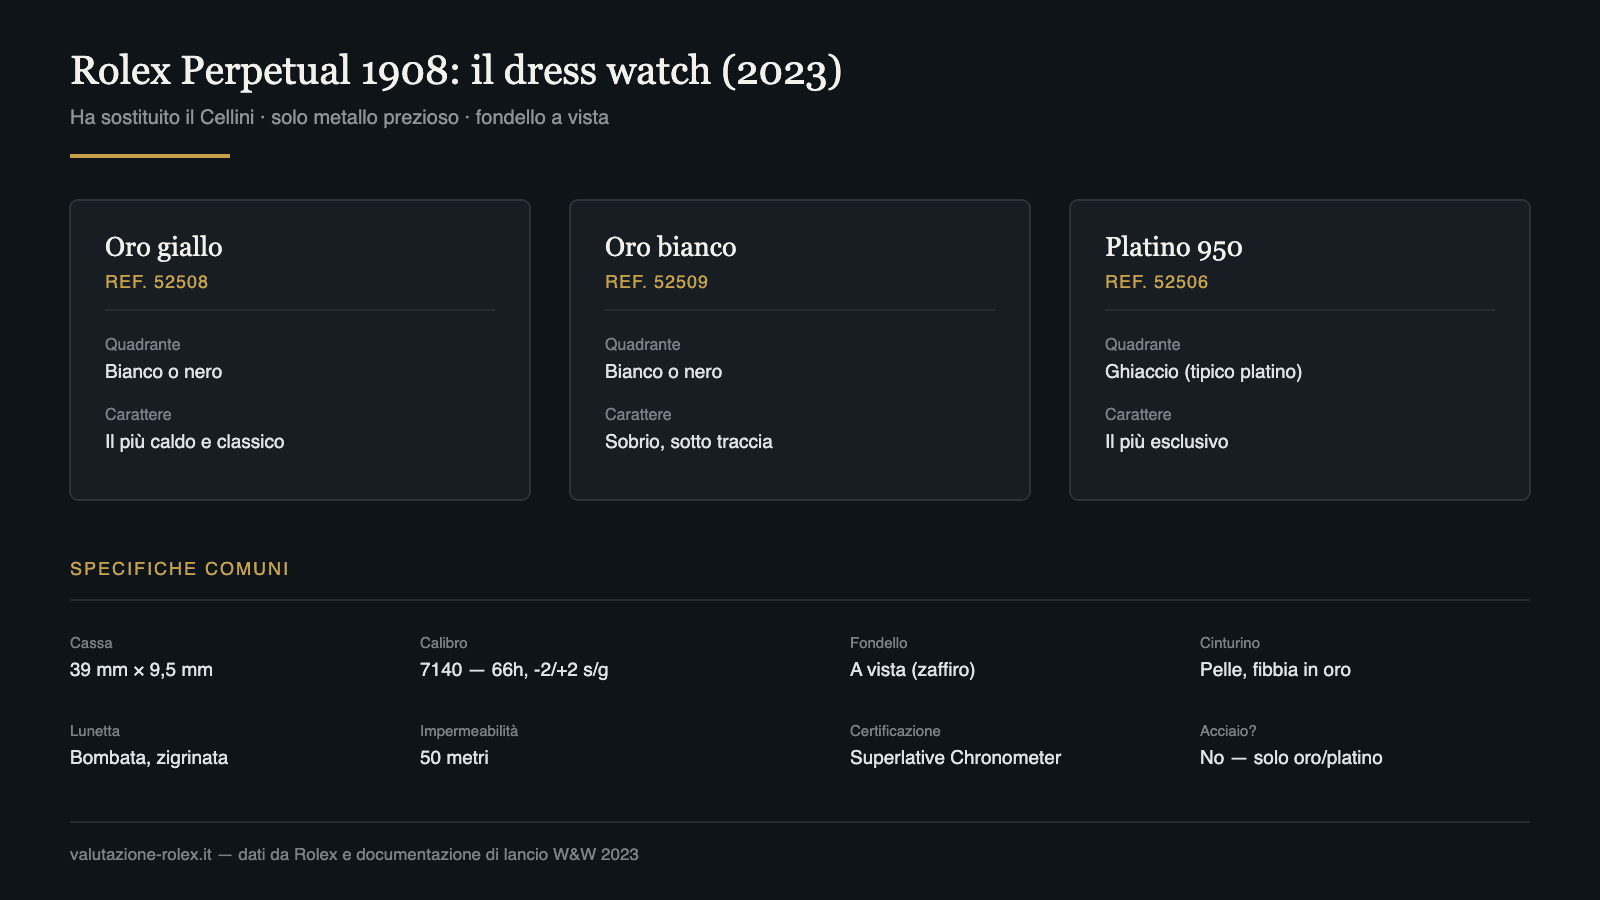The height and width of the screenshot is (900, 1600).
Task: Click reference REF. 52508
Action: pos(157,282)
